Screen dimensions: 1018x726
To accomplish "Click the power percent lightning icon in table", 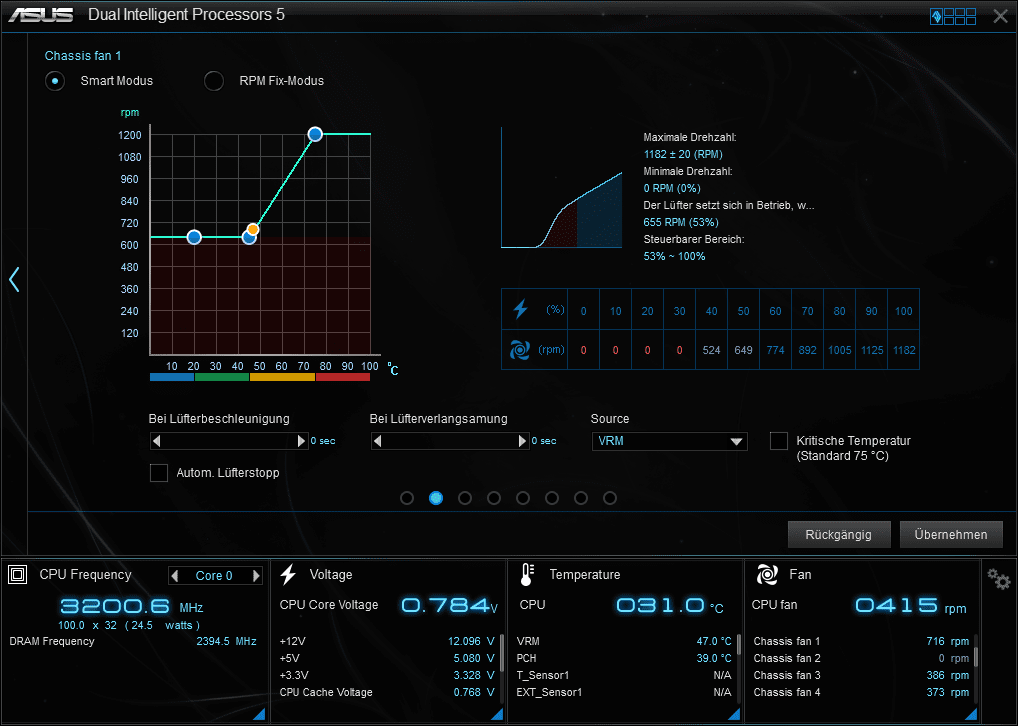I will tap(520, 310).
